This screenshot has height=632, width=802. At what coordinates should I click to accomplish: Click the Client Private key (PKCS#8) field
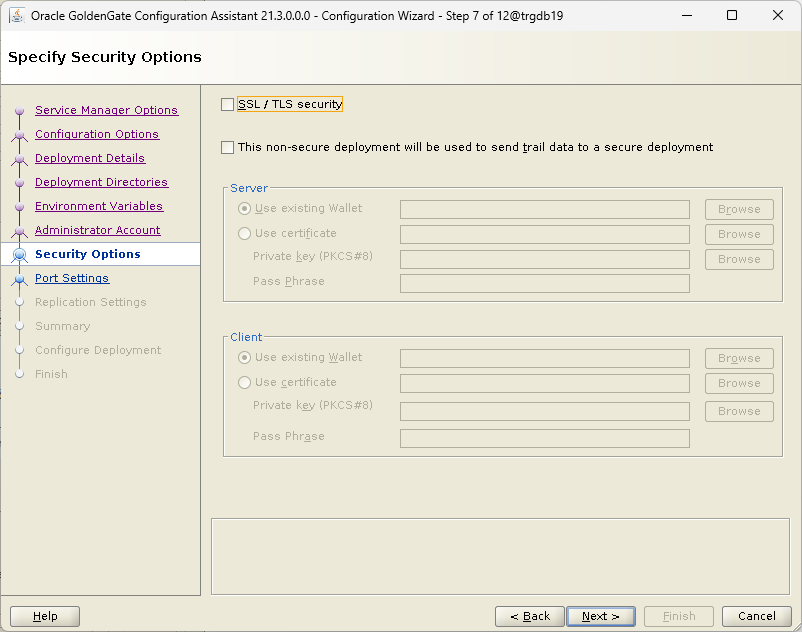click(x=545, y=411)
